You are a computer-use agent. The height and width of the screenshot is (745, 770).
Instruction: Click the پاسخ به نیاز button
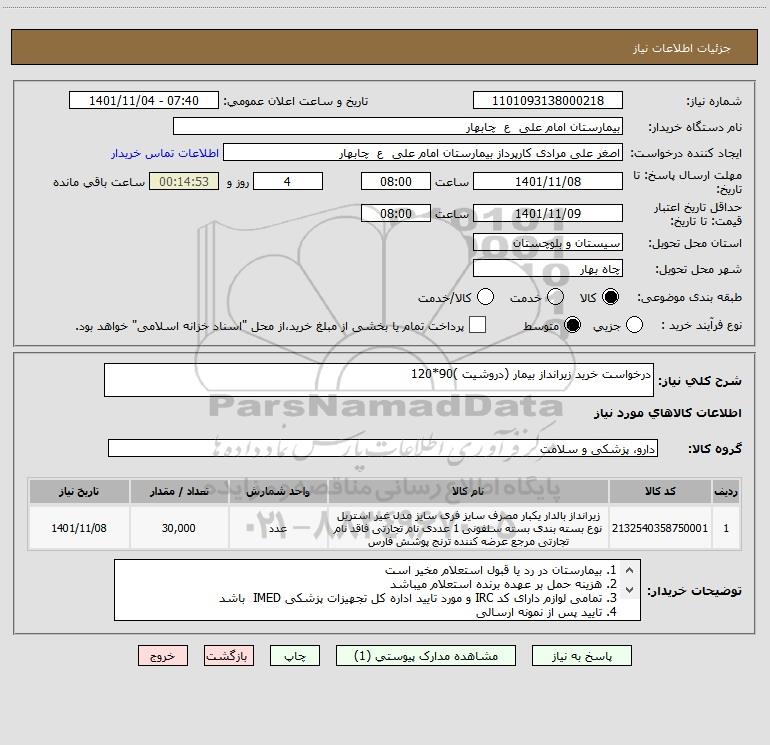pyautogui.click(x=581, y=656)
